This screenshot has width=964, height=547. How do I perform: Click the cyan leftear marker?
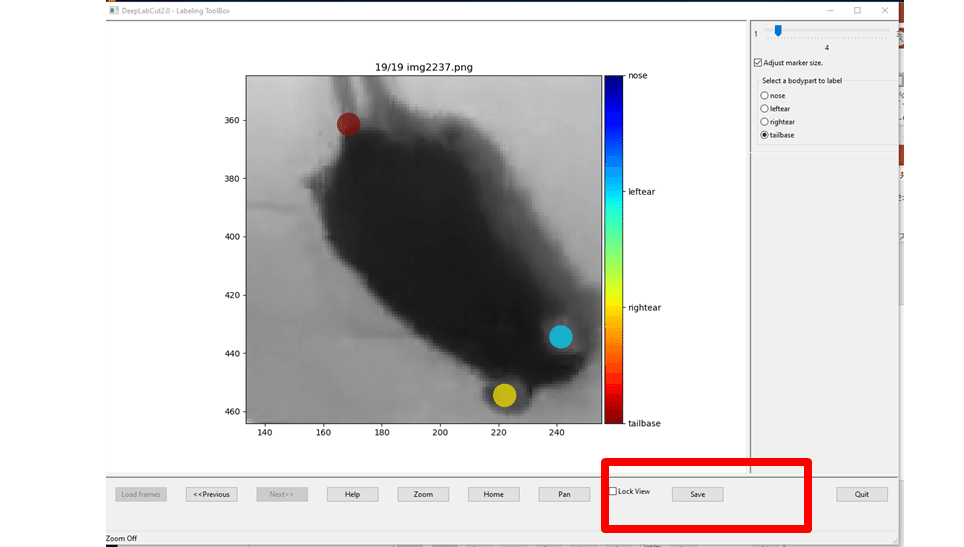pyautogui.click(x=561, y=337)
